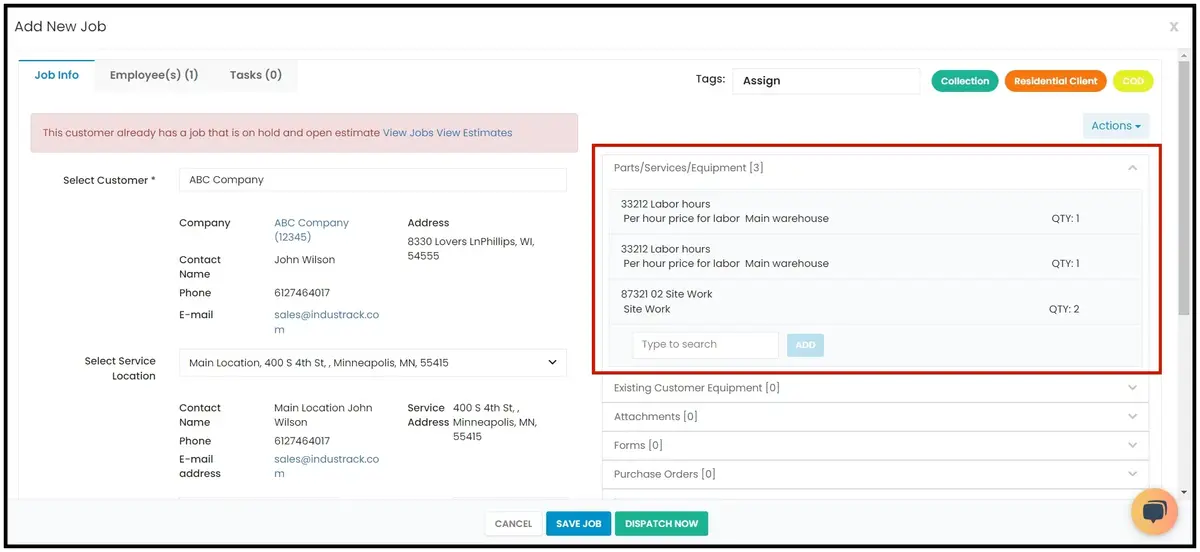This screenshot has width=1200, height=552.
Task: Click the customer sales@industrack.com email link
Action: pyautogui.click(x=326, y=322)
